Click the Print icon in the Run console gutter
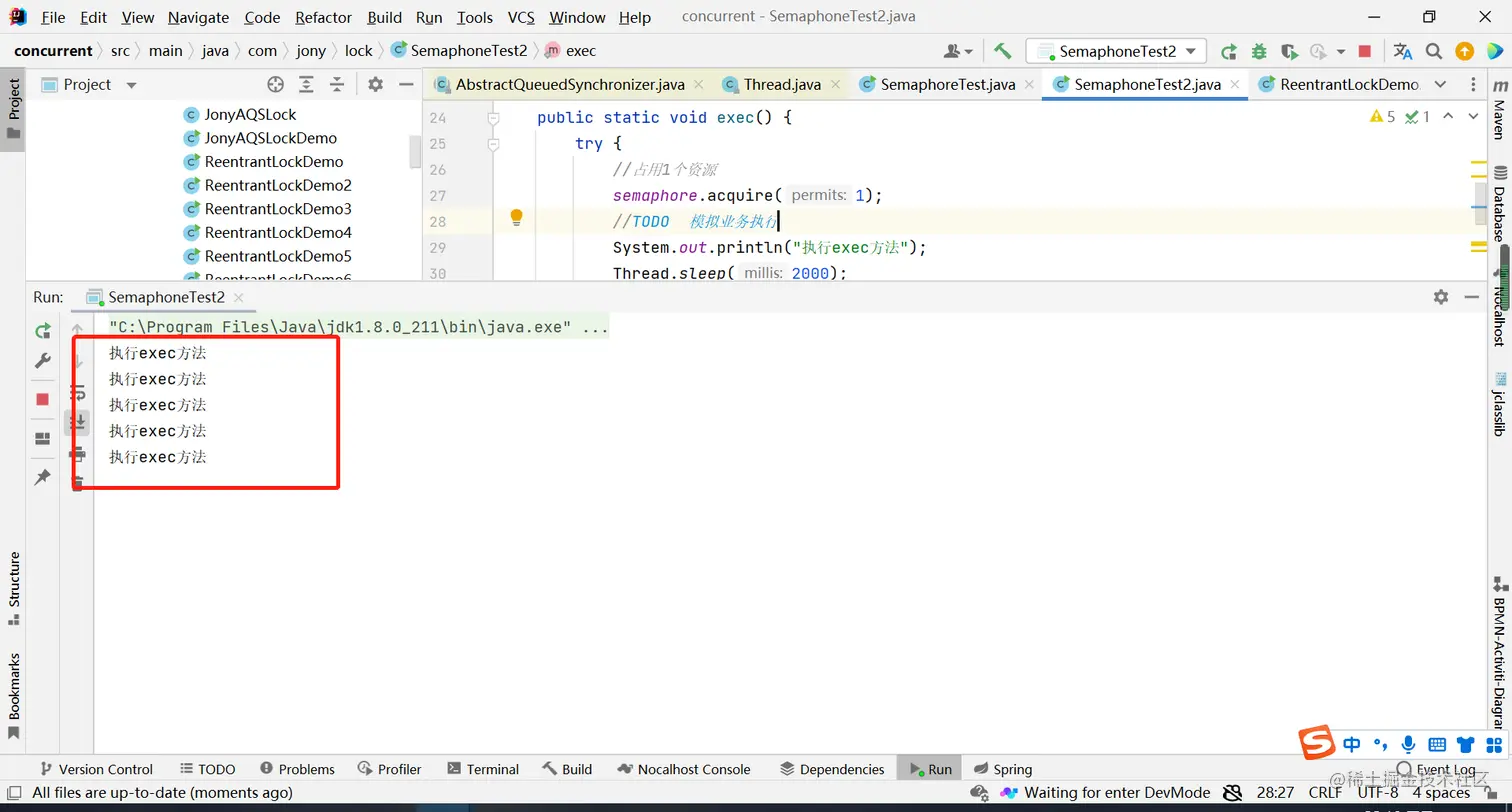1512x812 pixels. pyautogui.click(x=77, y=455)
